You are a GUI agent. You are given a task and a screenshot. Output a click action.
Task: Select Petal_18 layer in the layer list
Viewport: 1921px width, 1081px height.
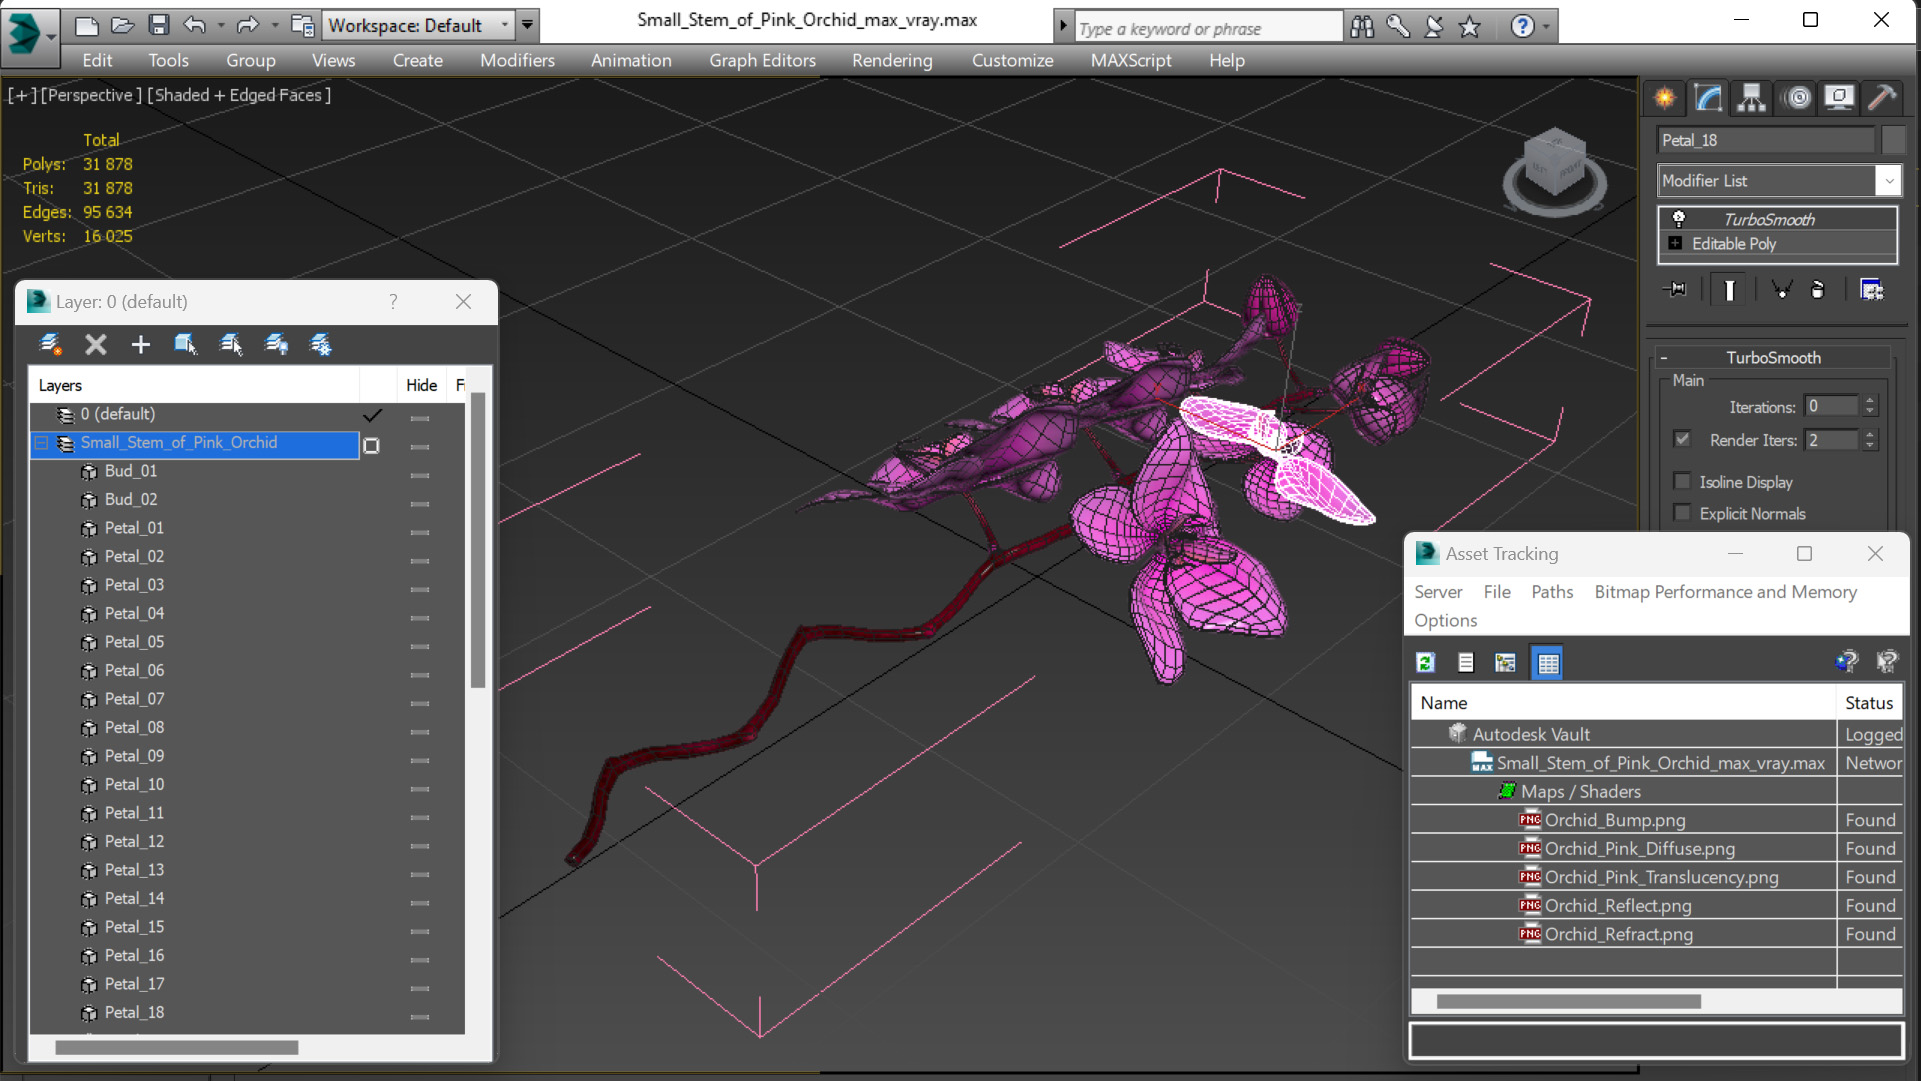(131, 1012)
